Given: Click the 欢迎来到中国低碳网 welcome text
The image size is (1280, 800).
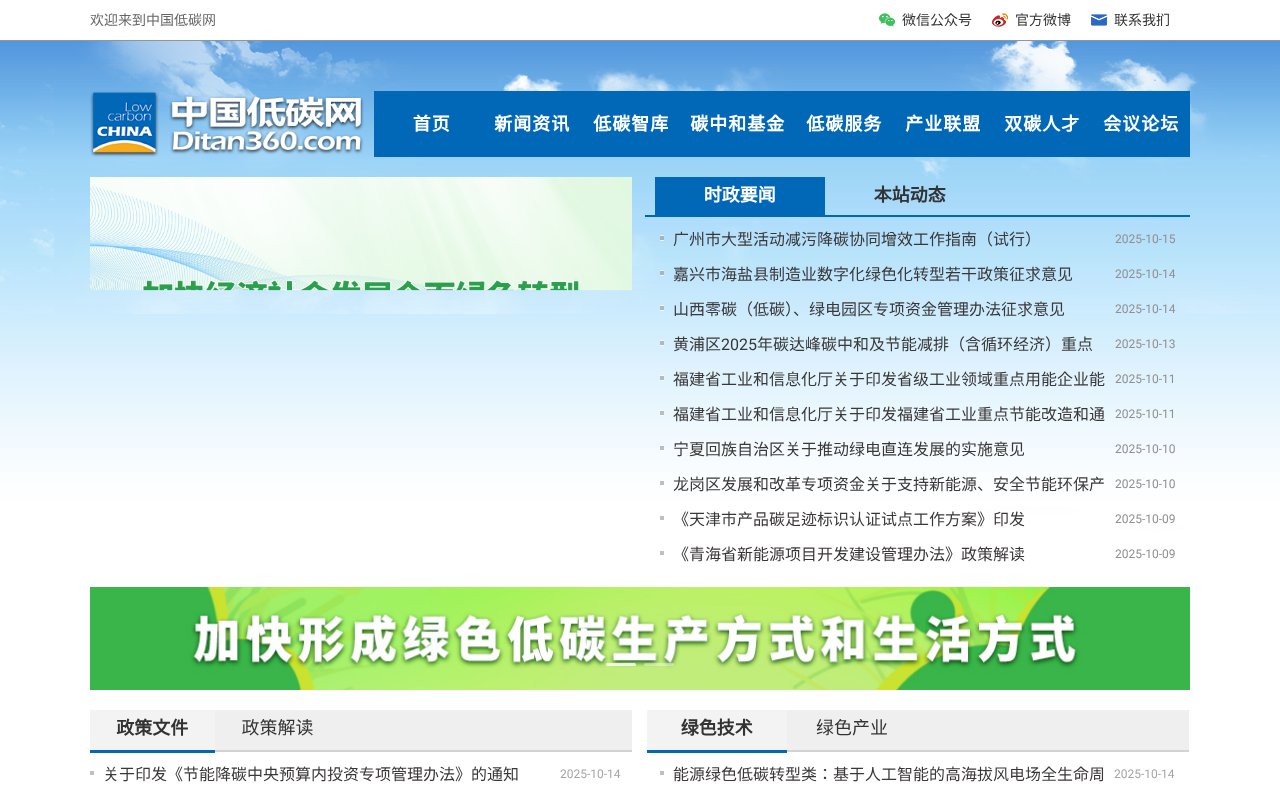Looking at the screenshot, I should pyautogui.click(x=151, y=19).
